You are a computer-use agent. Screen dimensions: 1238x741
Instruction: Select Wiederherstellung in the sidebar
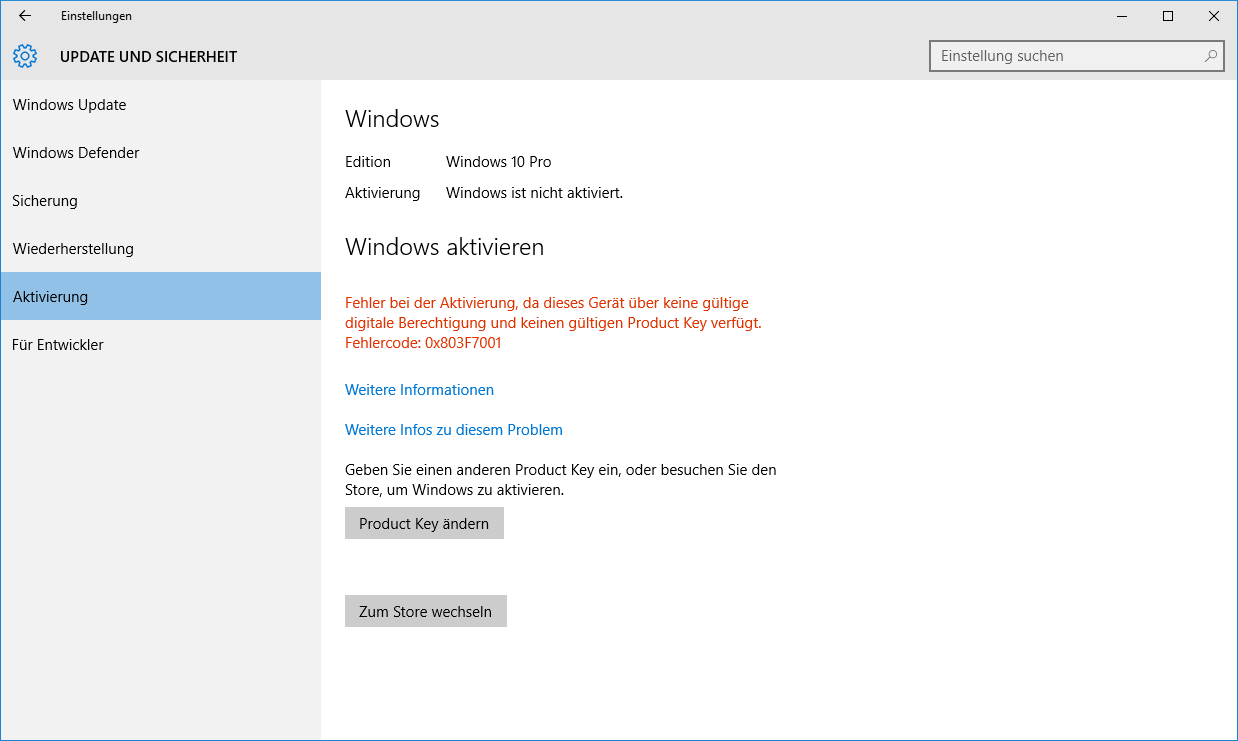pos(160,249)
